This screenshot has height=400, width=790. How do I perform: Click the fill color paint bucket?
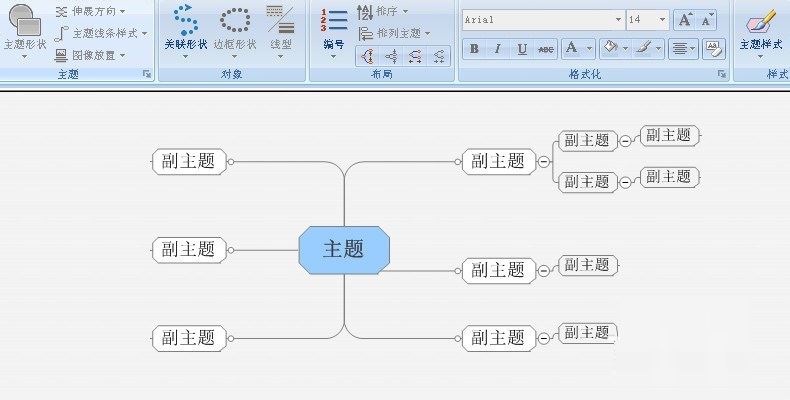pos(610,48)
